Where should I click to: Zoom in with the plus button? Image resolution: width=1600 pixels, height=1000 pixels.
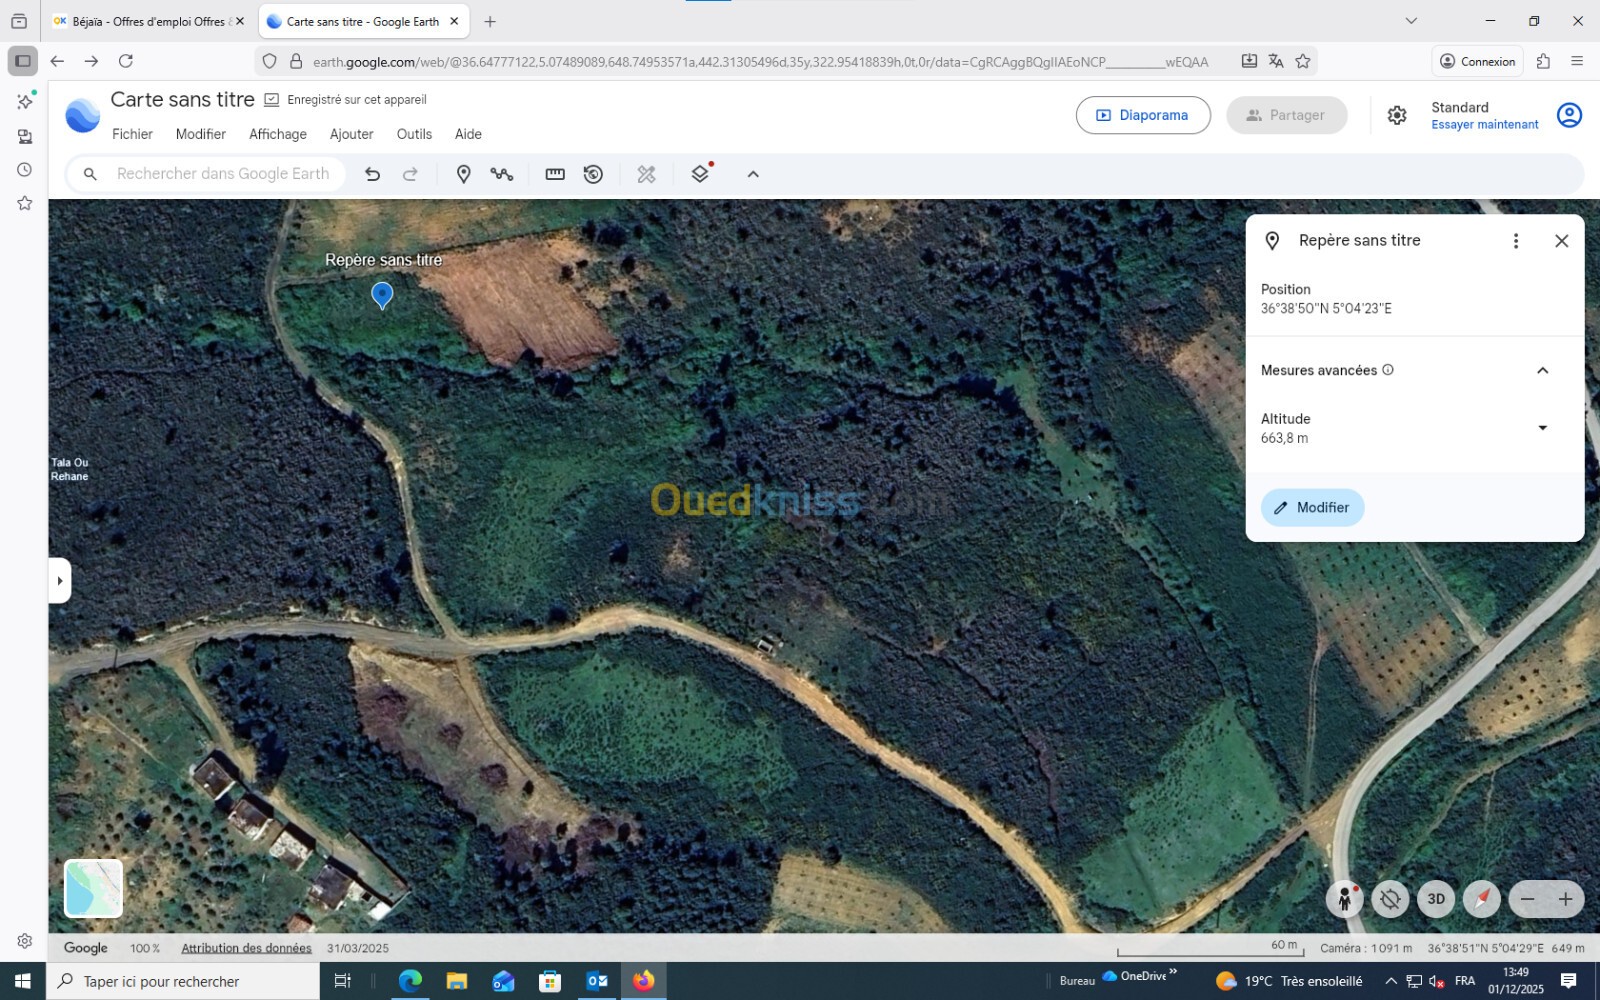[x=1565, y=899]
